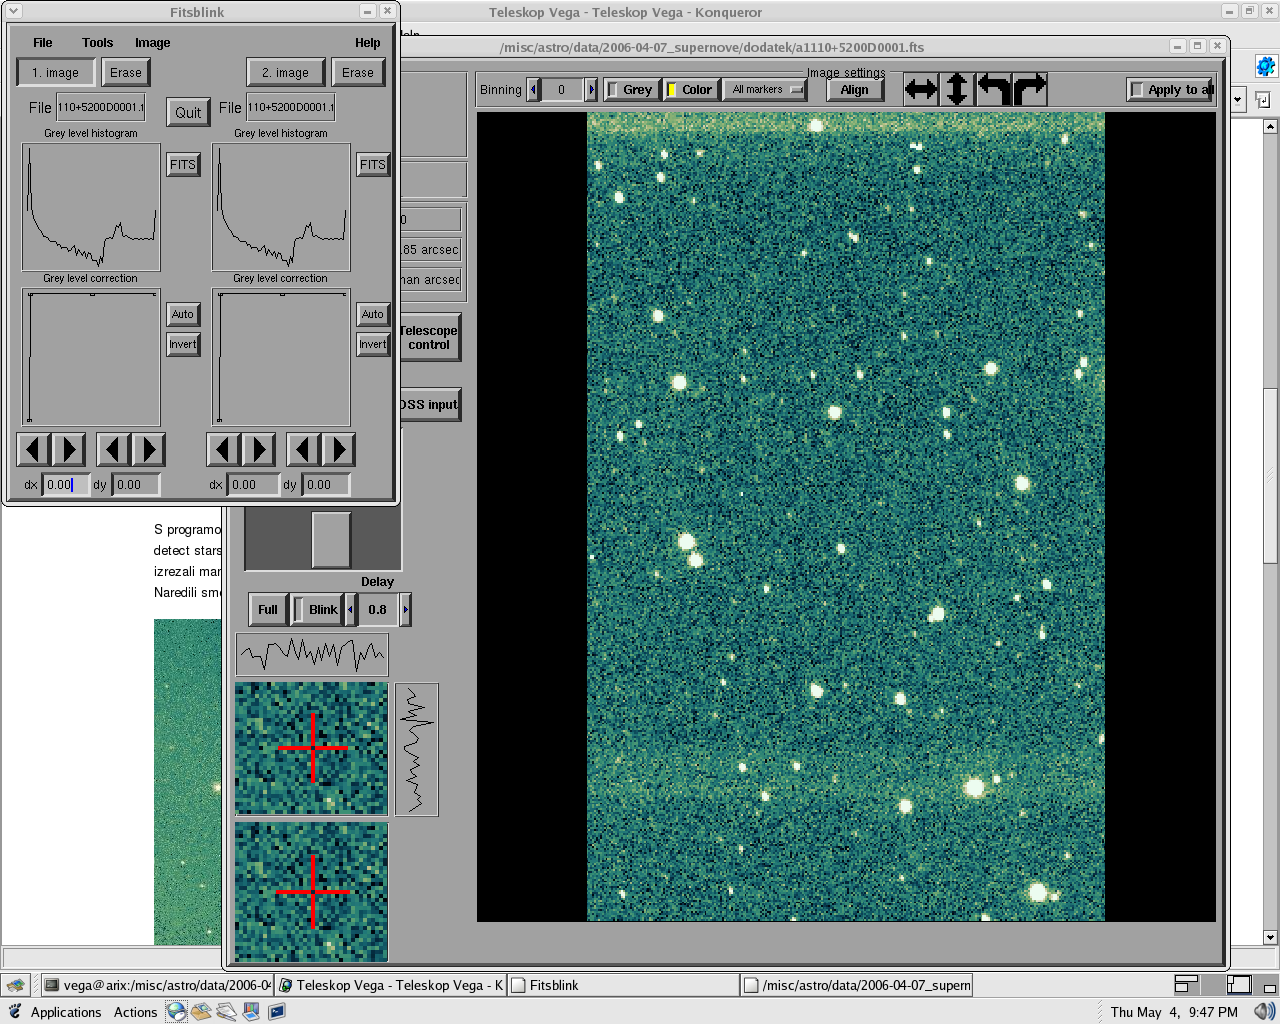Open the Tools menu in Fitsblink
Screen dimensions: 1280x1024
(x=98, y=43)
